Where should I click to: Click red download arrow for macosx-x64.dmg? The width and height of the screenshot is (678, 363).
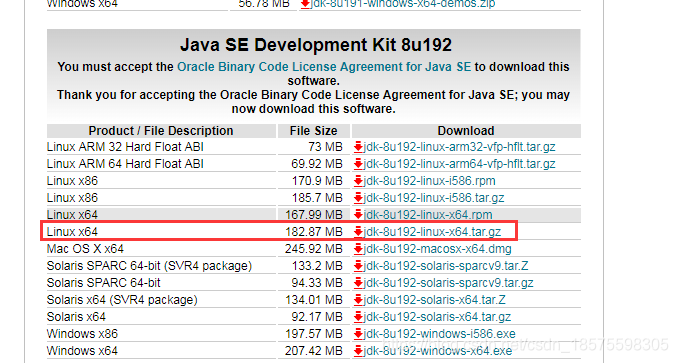coord(358,249)
